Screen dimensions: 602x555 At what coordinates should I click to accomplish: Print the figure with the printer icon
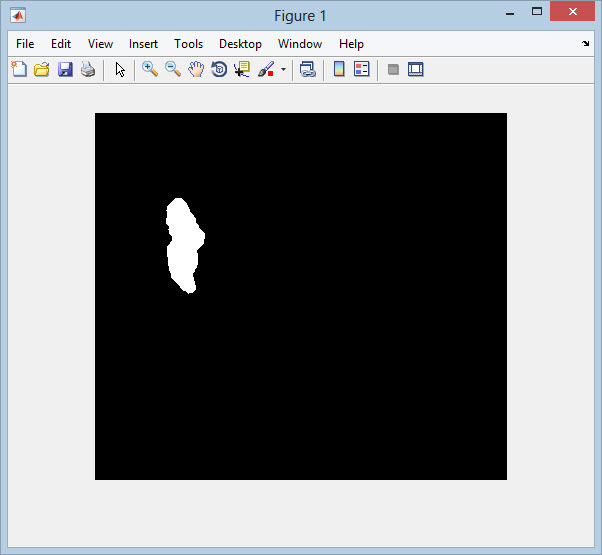click(x=88, y=69)
